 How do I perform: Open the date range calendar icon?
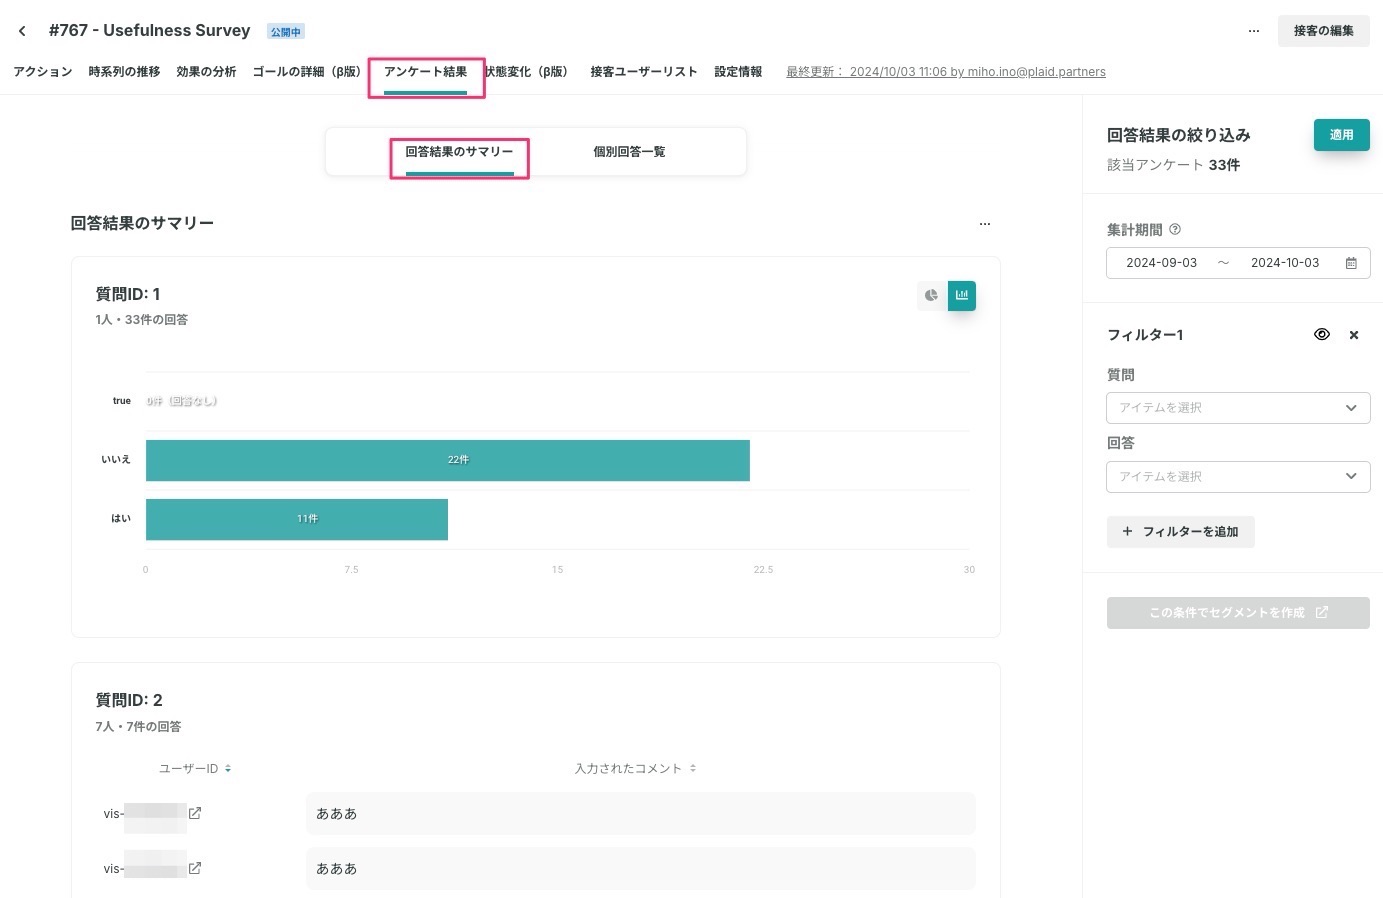pos(1351,263)
